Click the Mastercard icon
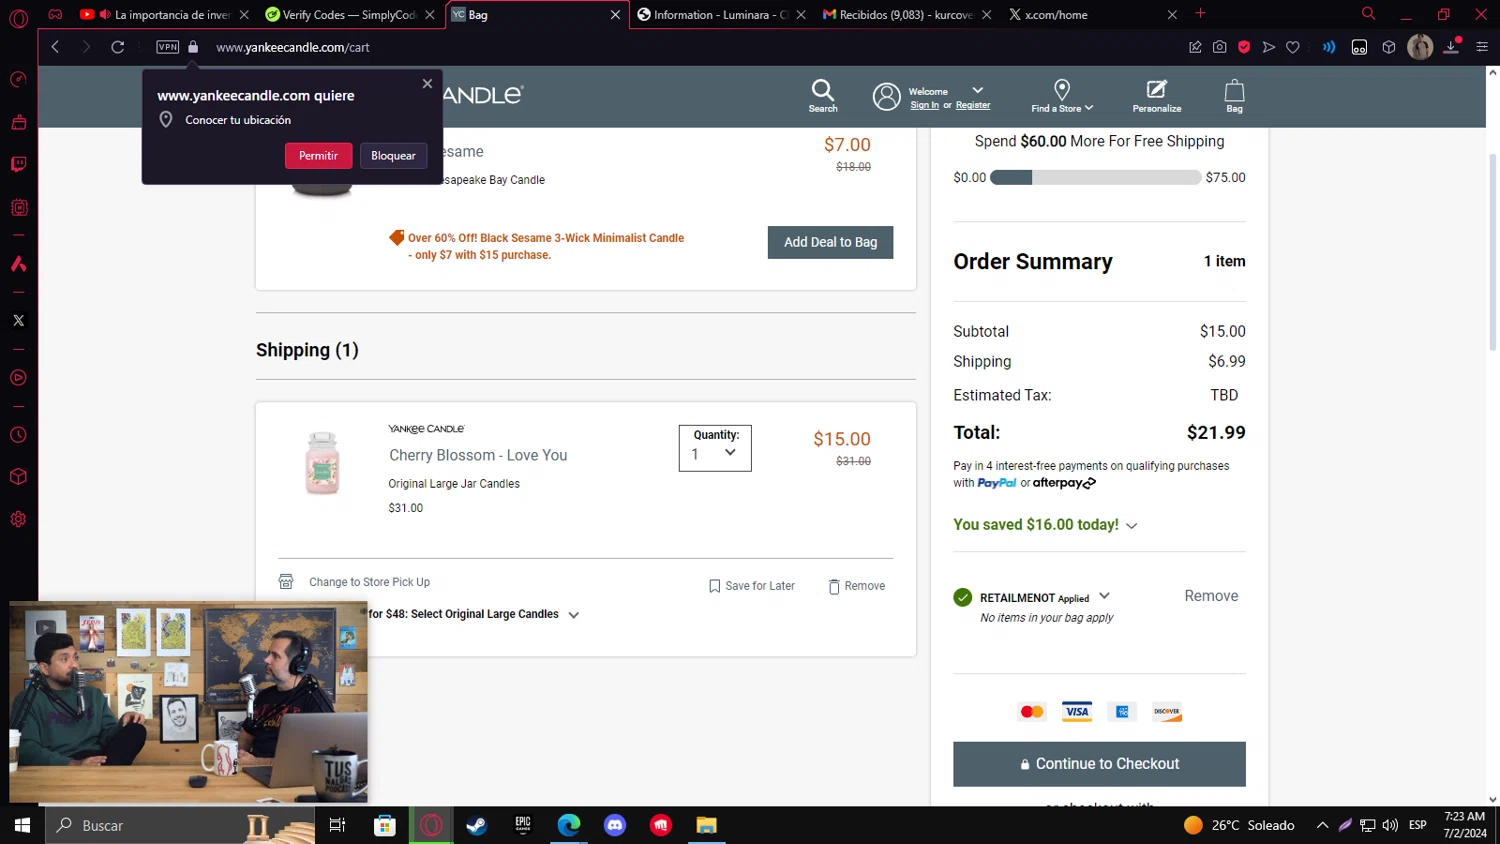 click(1031, 712)
